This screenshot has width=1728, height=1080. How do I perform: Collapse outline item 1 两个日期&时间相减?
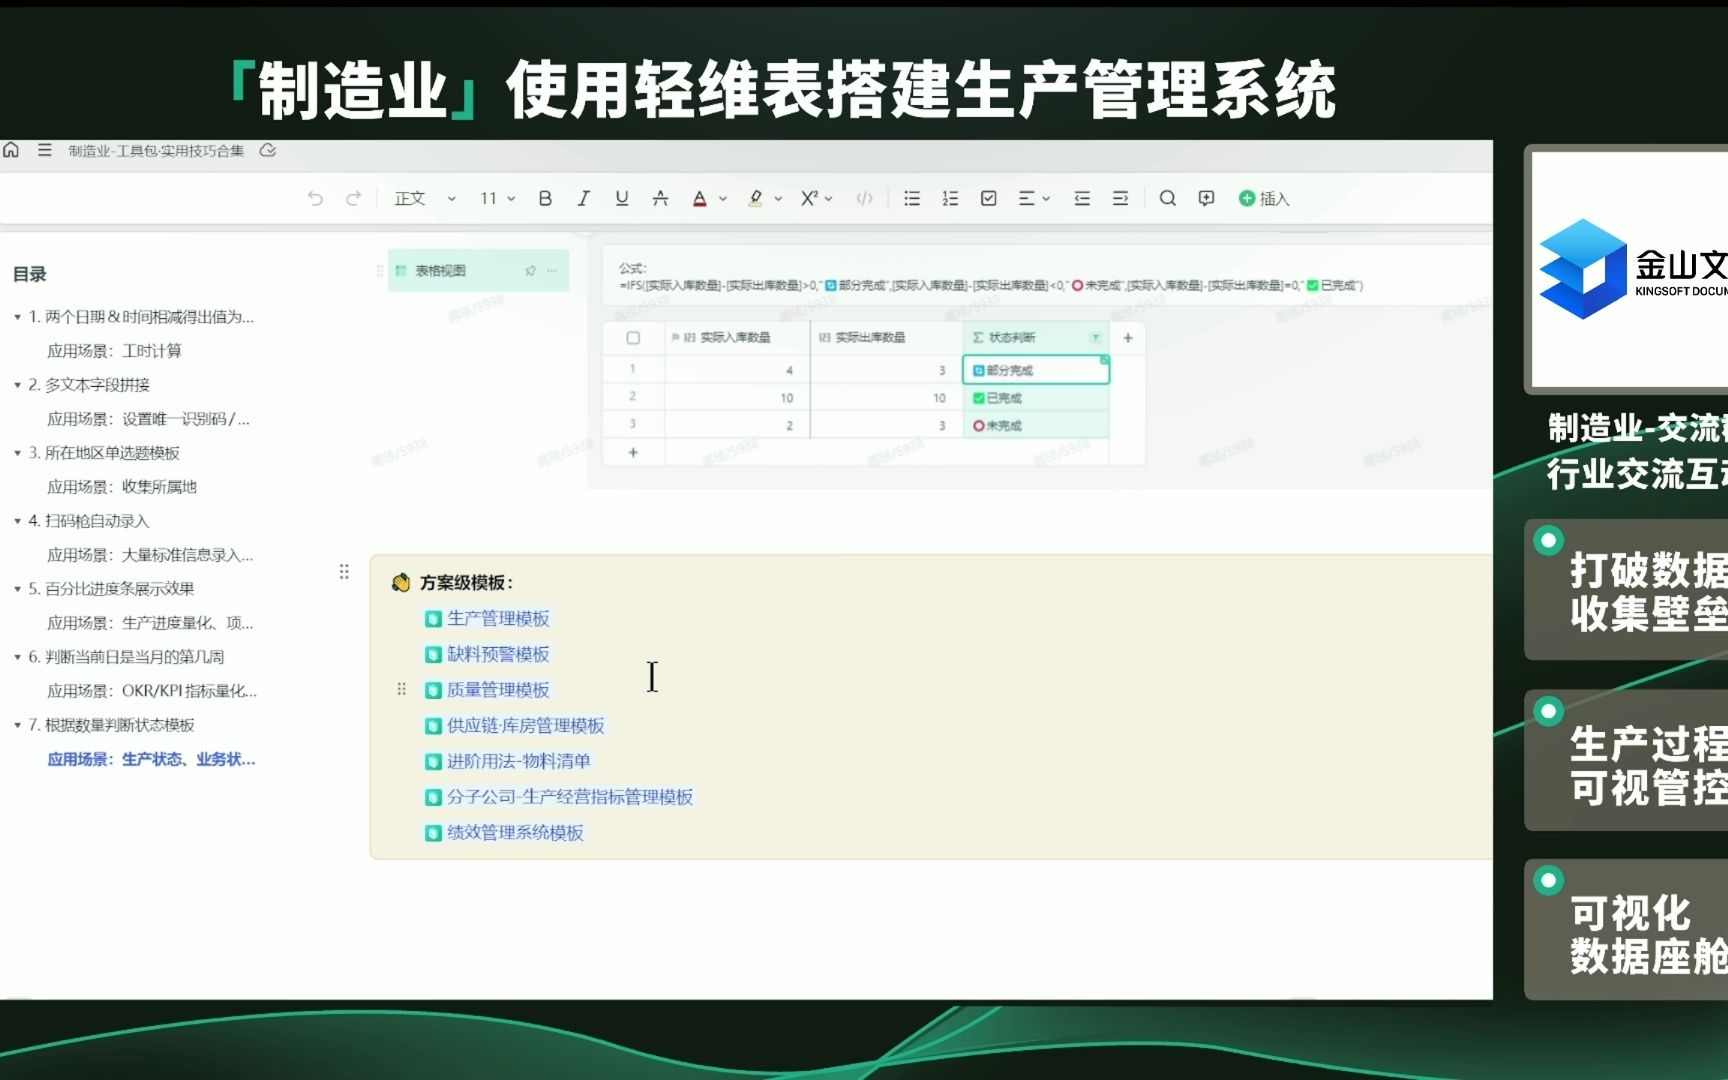(17, 317)
